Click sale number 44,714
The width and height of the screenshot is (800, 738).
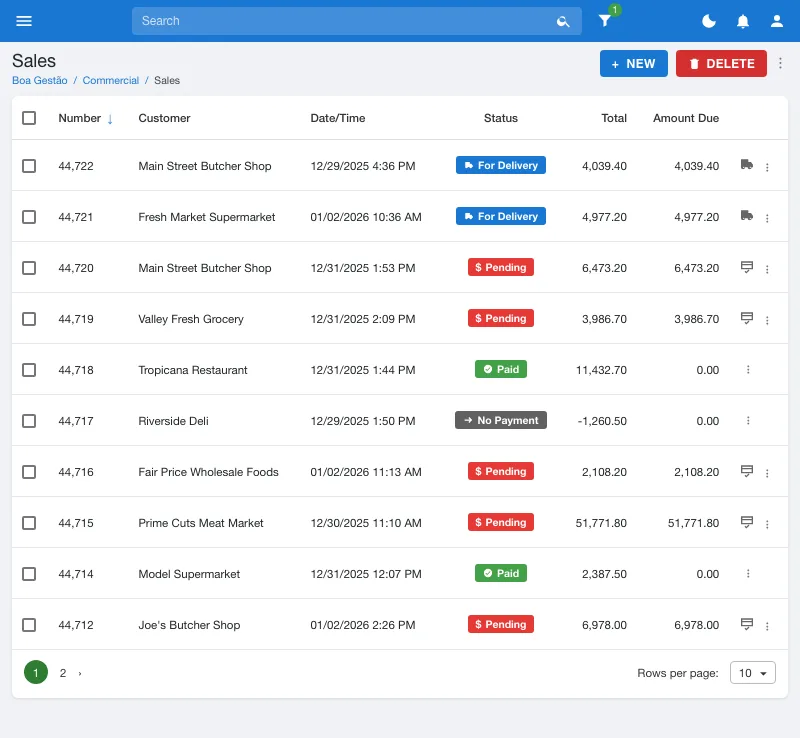(76, 574)
